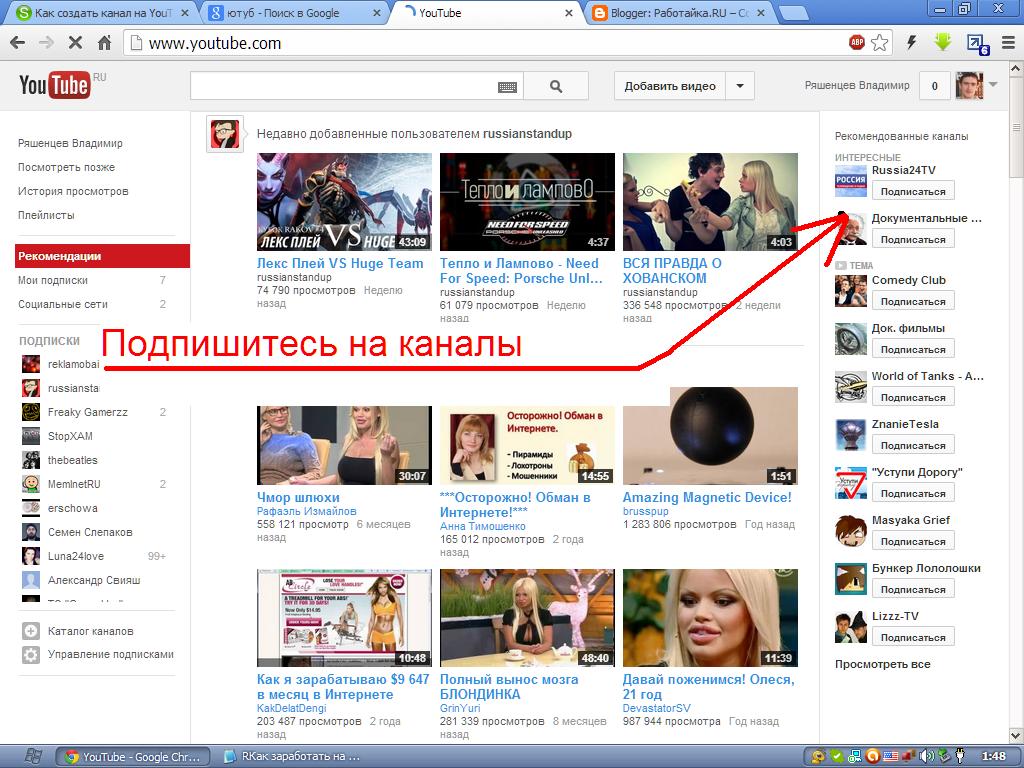Subscribe to Russia24TV
The image size is (1024, 768).
(913, 191)
